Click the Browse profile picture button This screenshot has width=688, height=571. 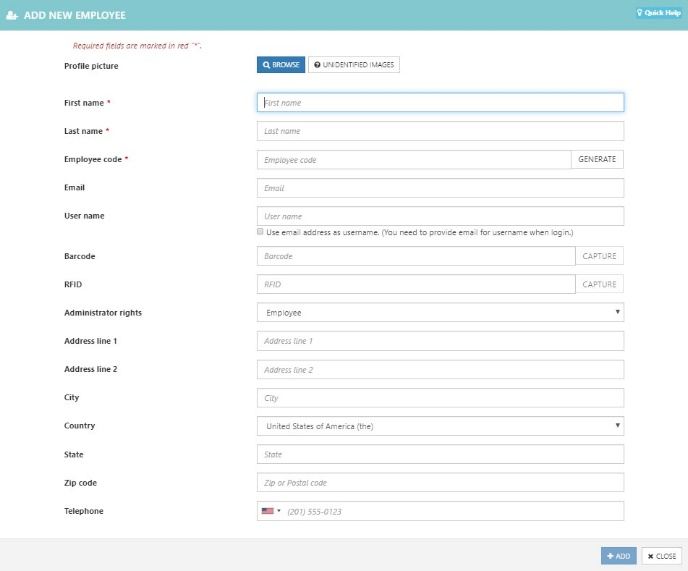point(281,65)
